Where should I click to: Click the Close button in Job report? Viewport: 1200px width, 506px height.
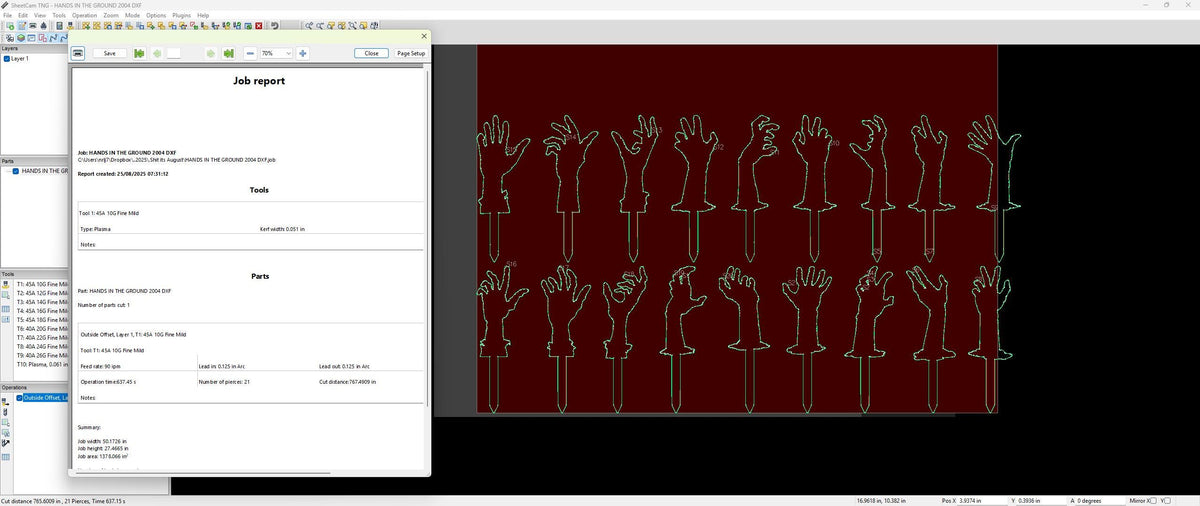[371, 53]
